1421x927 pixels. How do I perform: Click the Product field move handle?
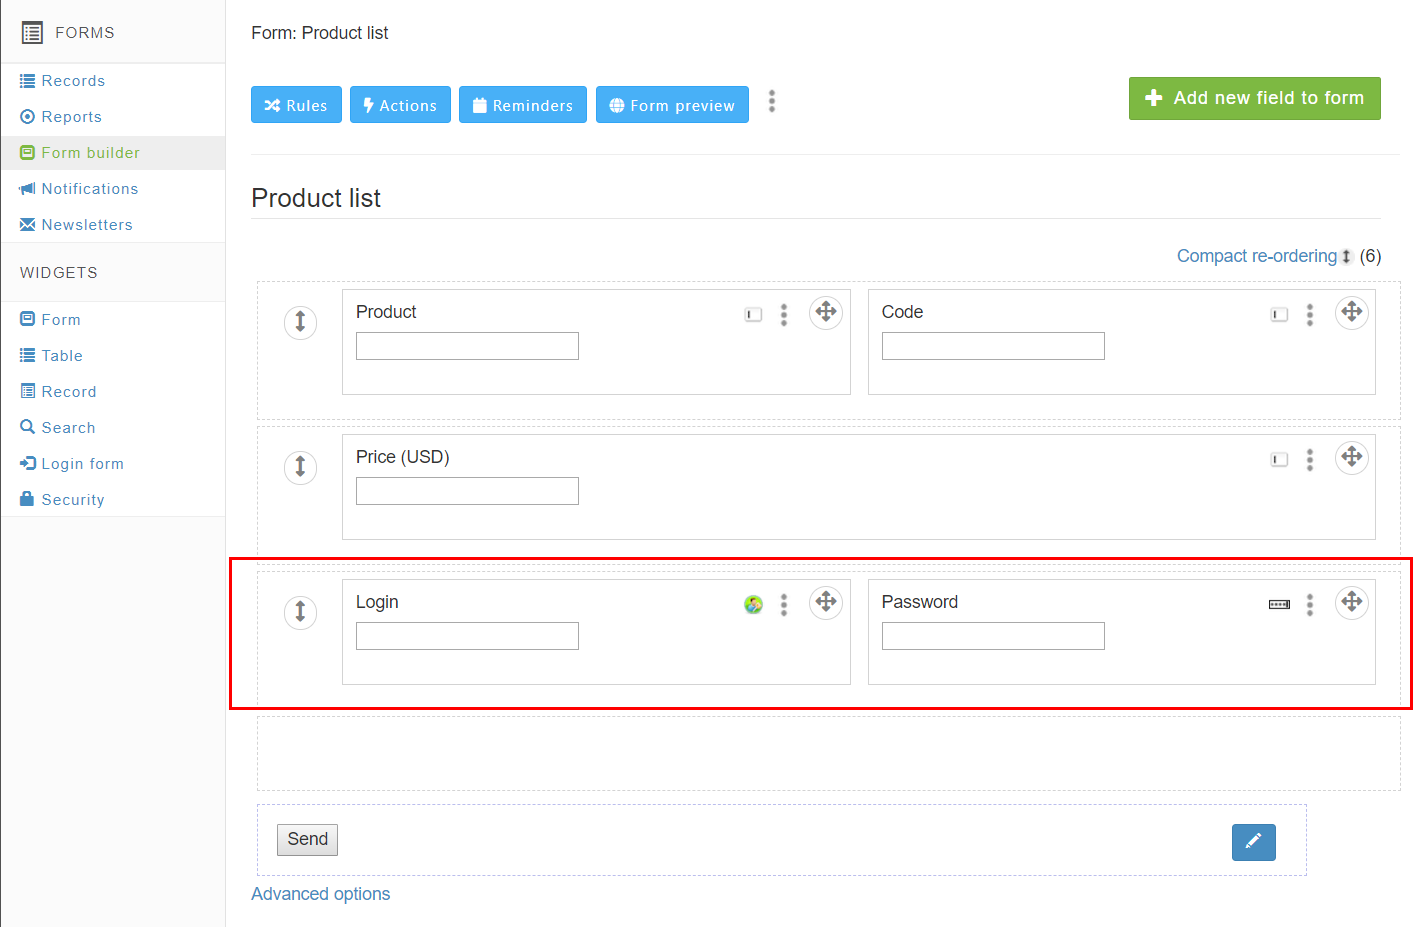826,312
